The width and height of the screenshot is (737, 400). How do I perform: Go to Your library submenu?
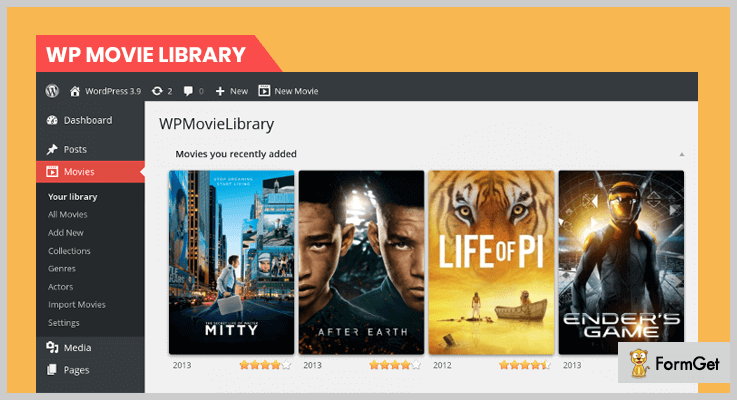tap(72, 197)
